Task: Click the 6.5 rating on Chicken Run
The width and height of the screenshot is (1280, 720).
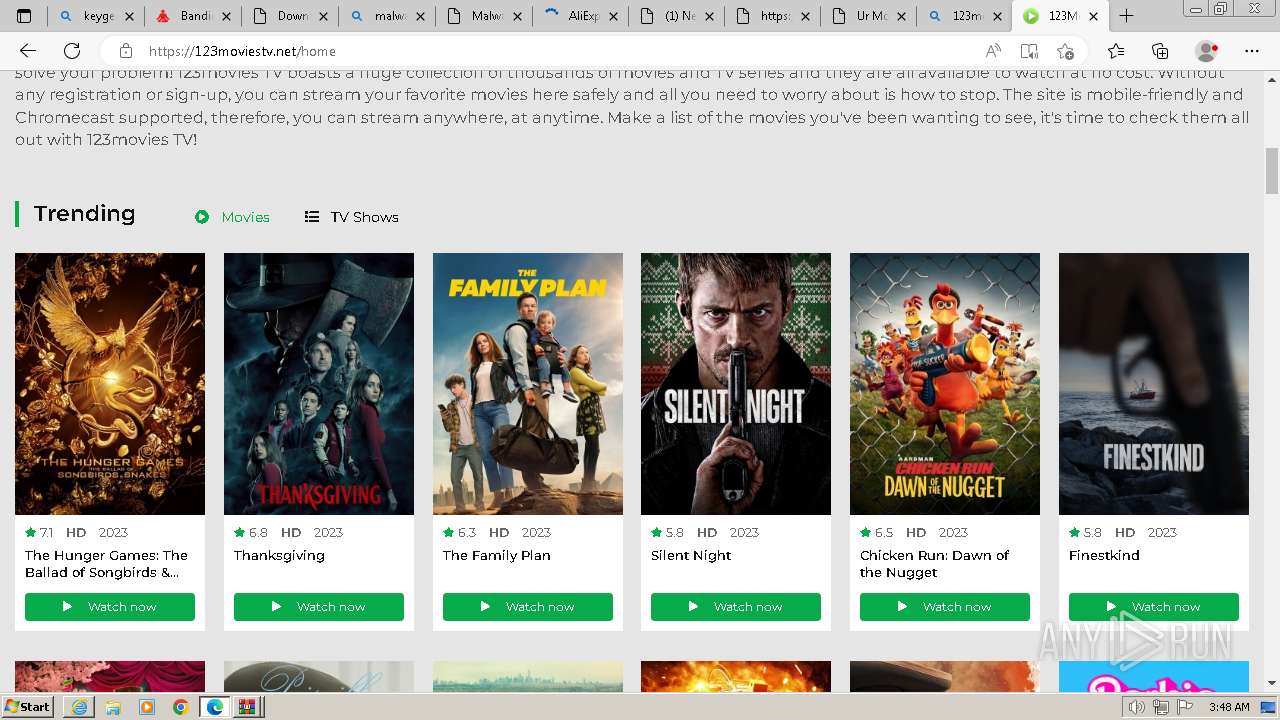Action: [x=877, y=532]
